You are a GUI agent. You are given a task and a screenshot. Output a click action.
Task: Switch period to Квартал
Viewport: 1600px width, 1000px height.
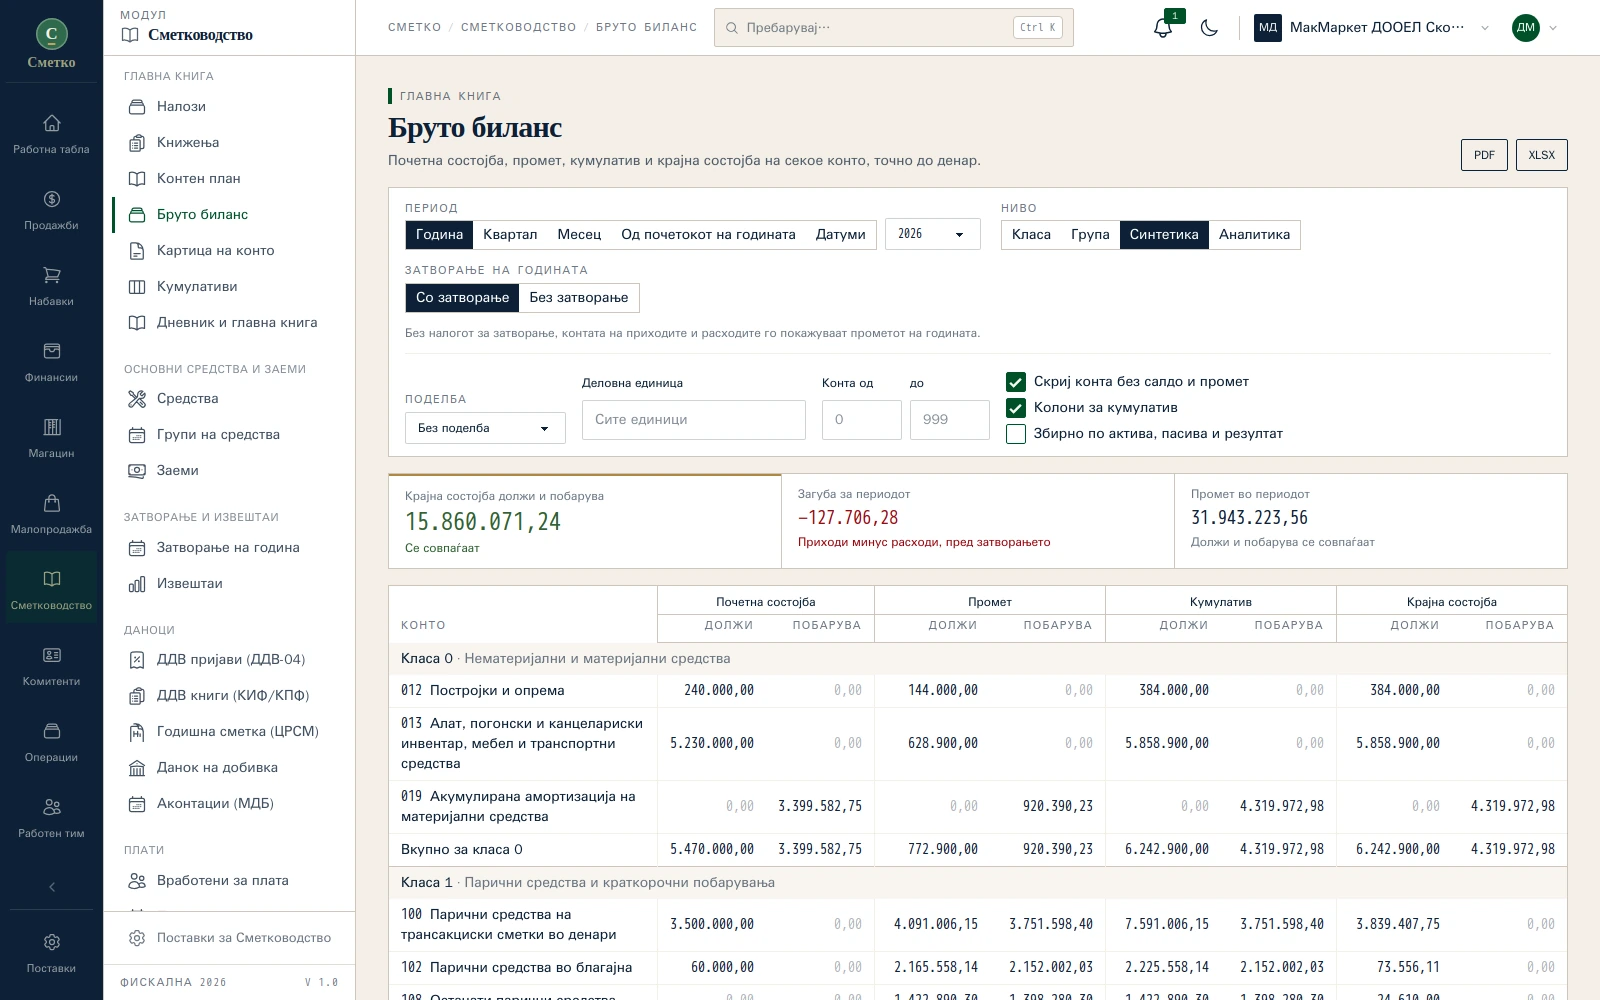point(510,235)
